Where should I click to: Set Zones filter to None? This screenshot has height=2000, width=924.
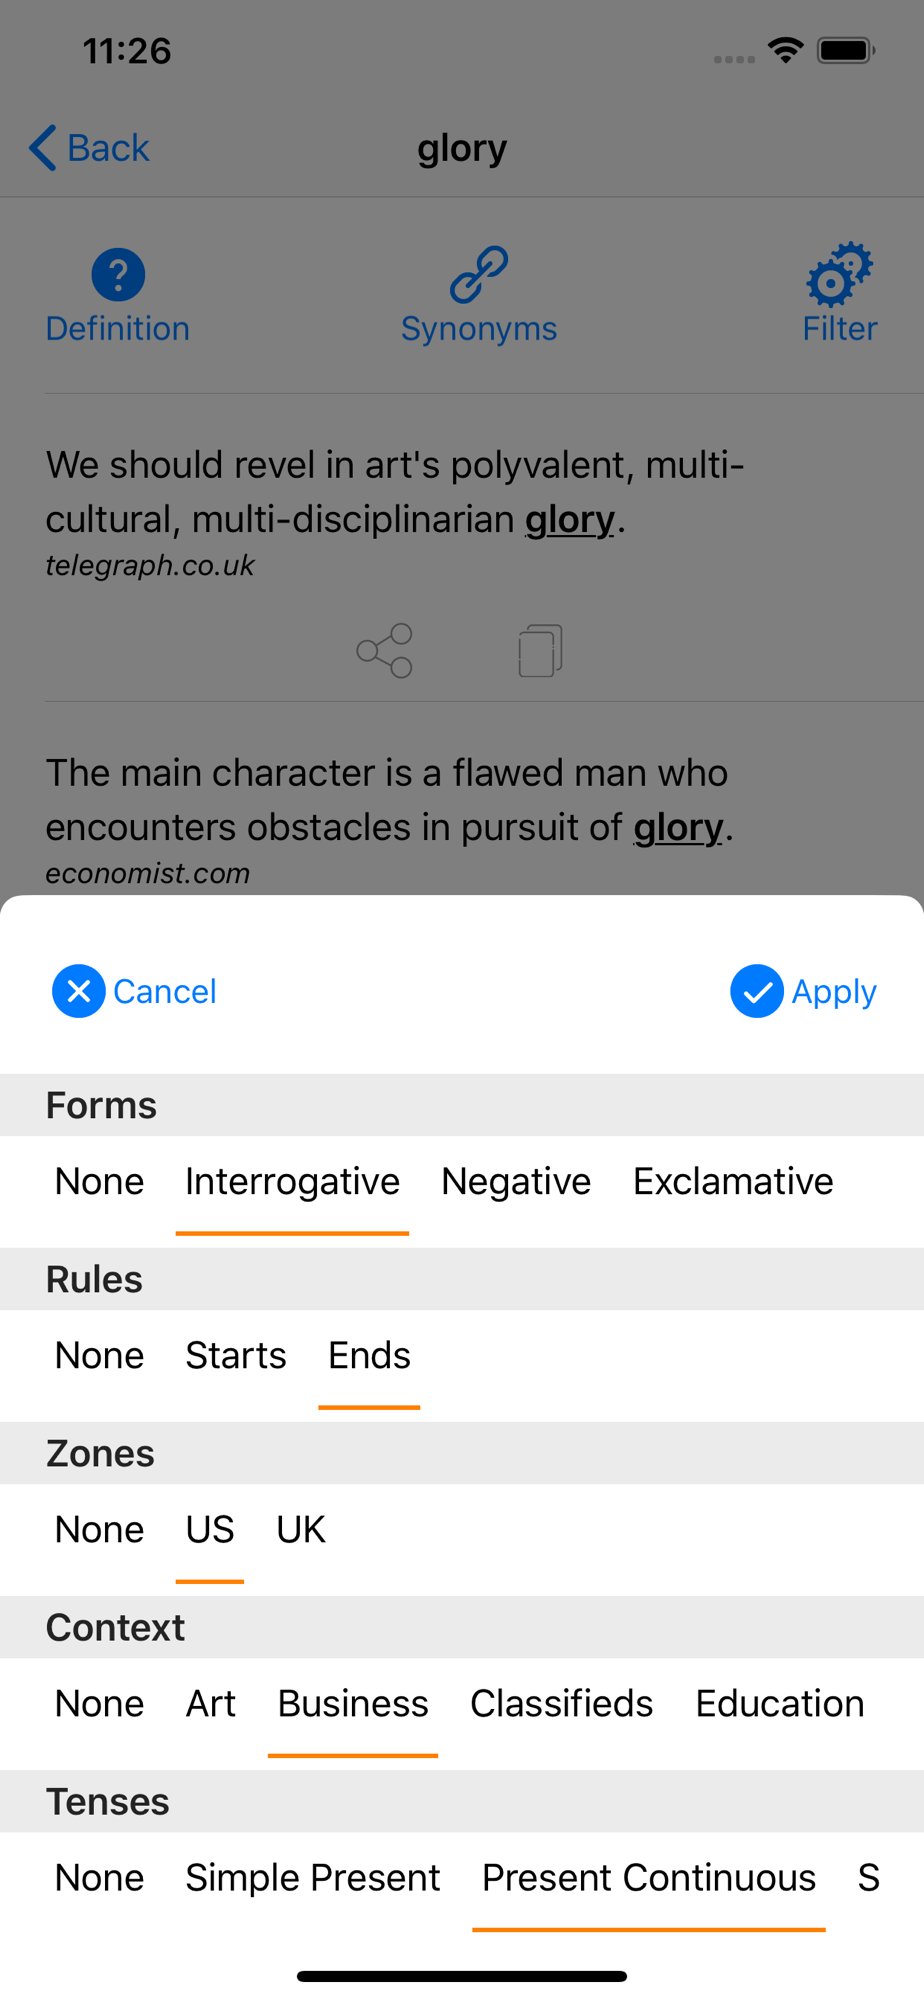(x=99, y=1529)
